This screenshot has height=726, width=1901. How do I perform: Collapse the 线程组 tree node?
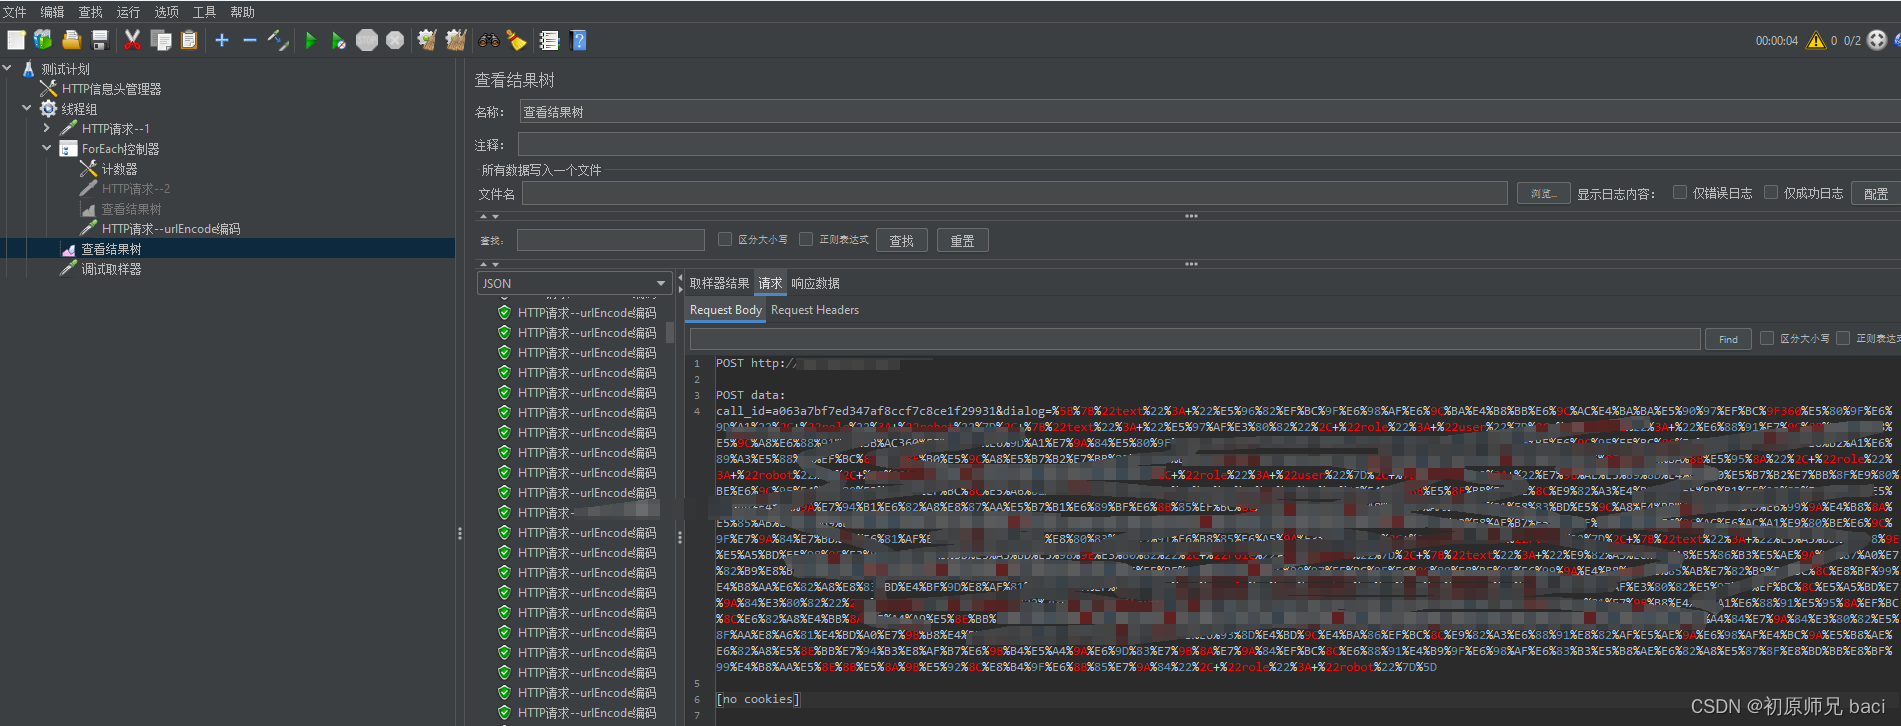point(27,108)
